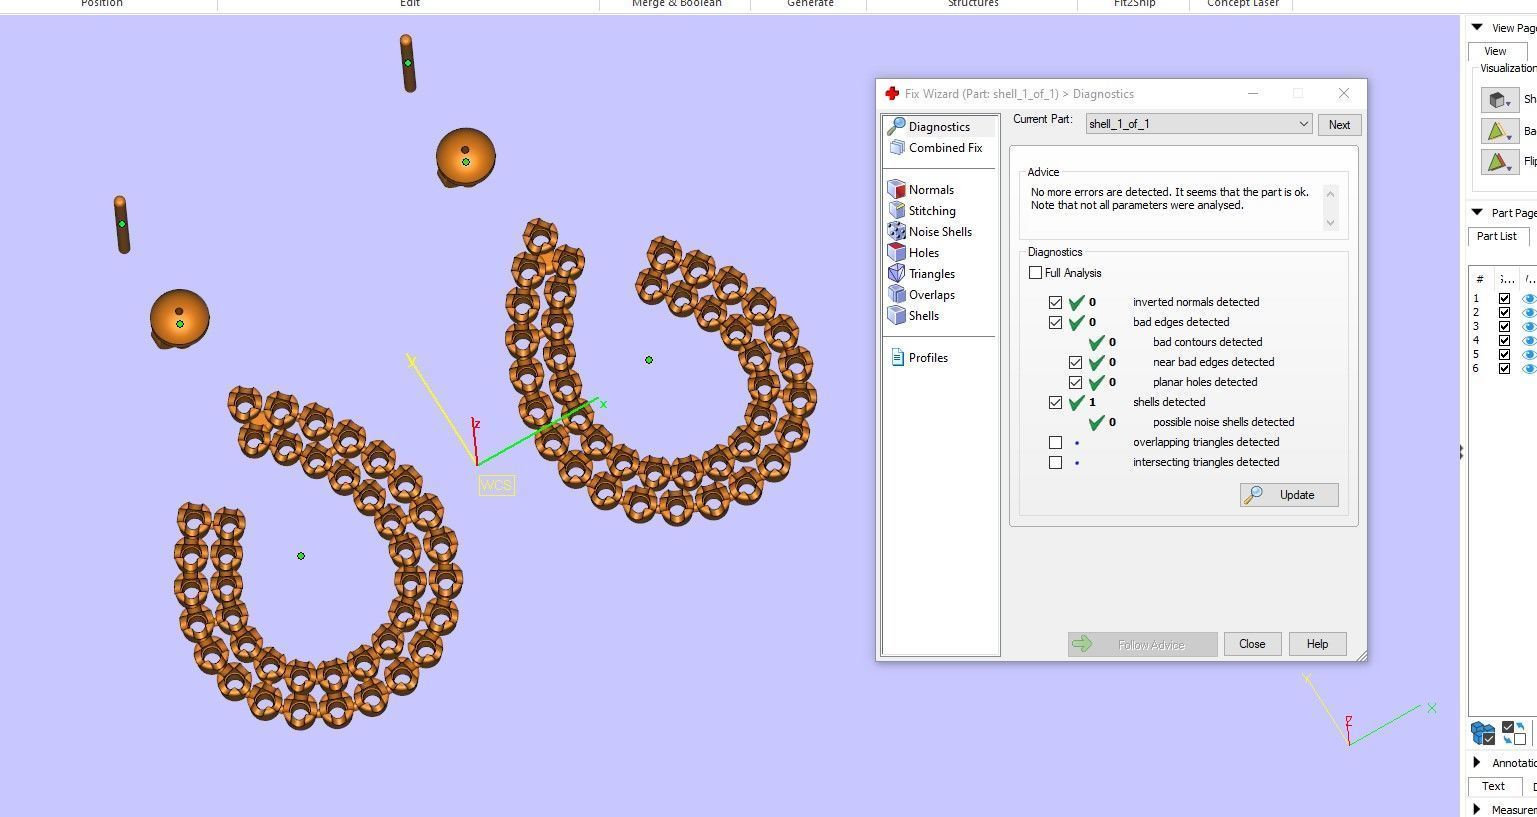1537x817 pixels.
Task: Collapse the View Pages panel
Action: coord(1477,28)
